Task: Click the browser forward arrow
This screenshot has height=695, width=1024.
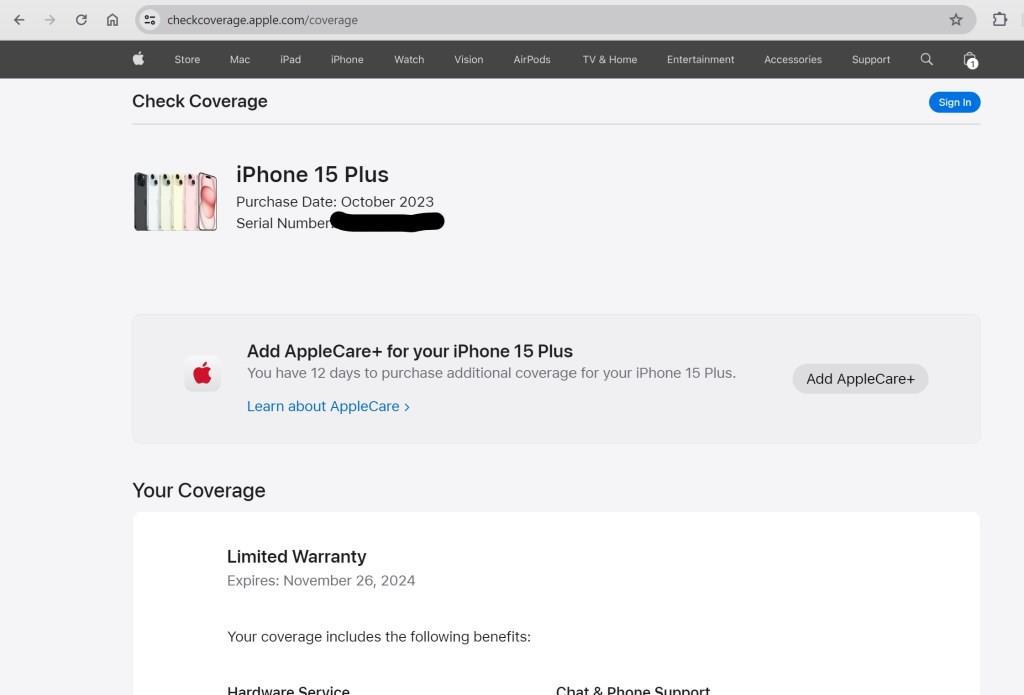Action: coord(50,20)
